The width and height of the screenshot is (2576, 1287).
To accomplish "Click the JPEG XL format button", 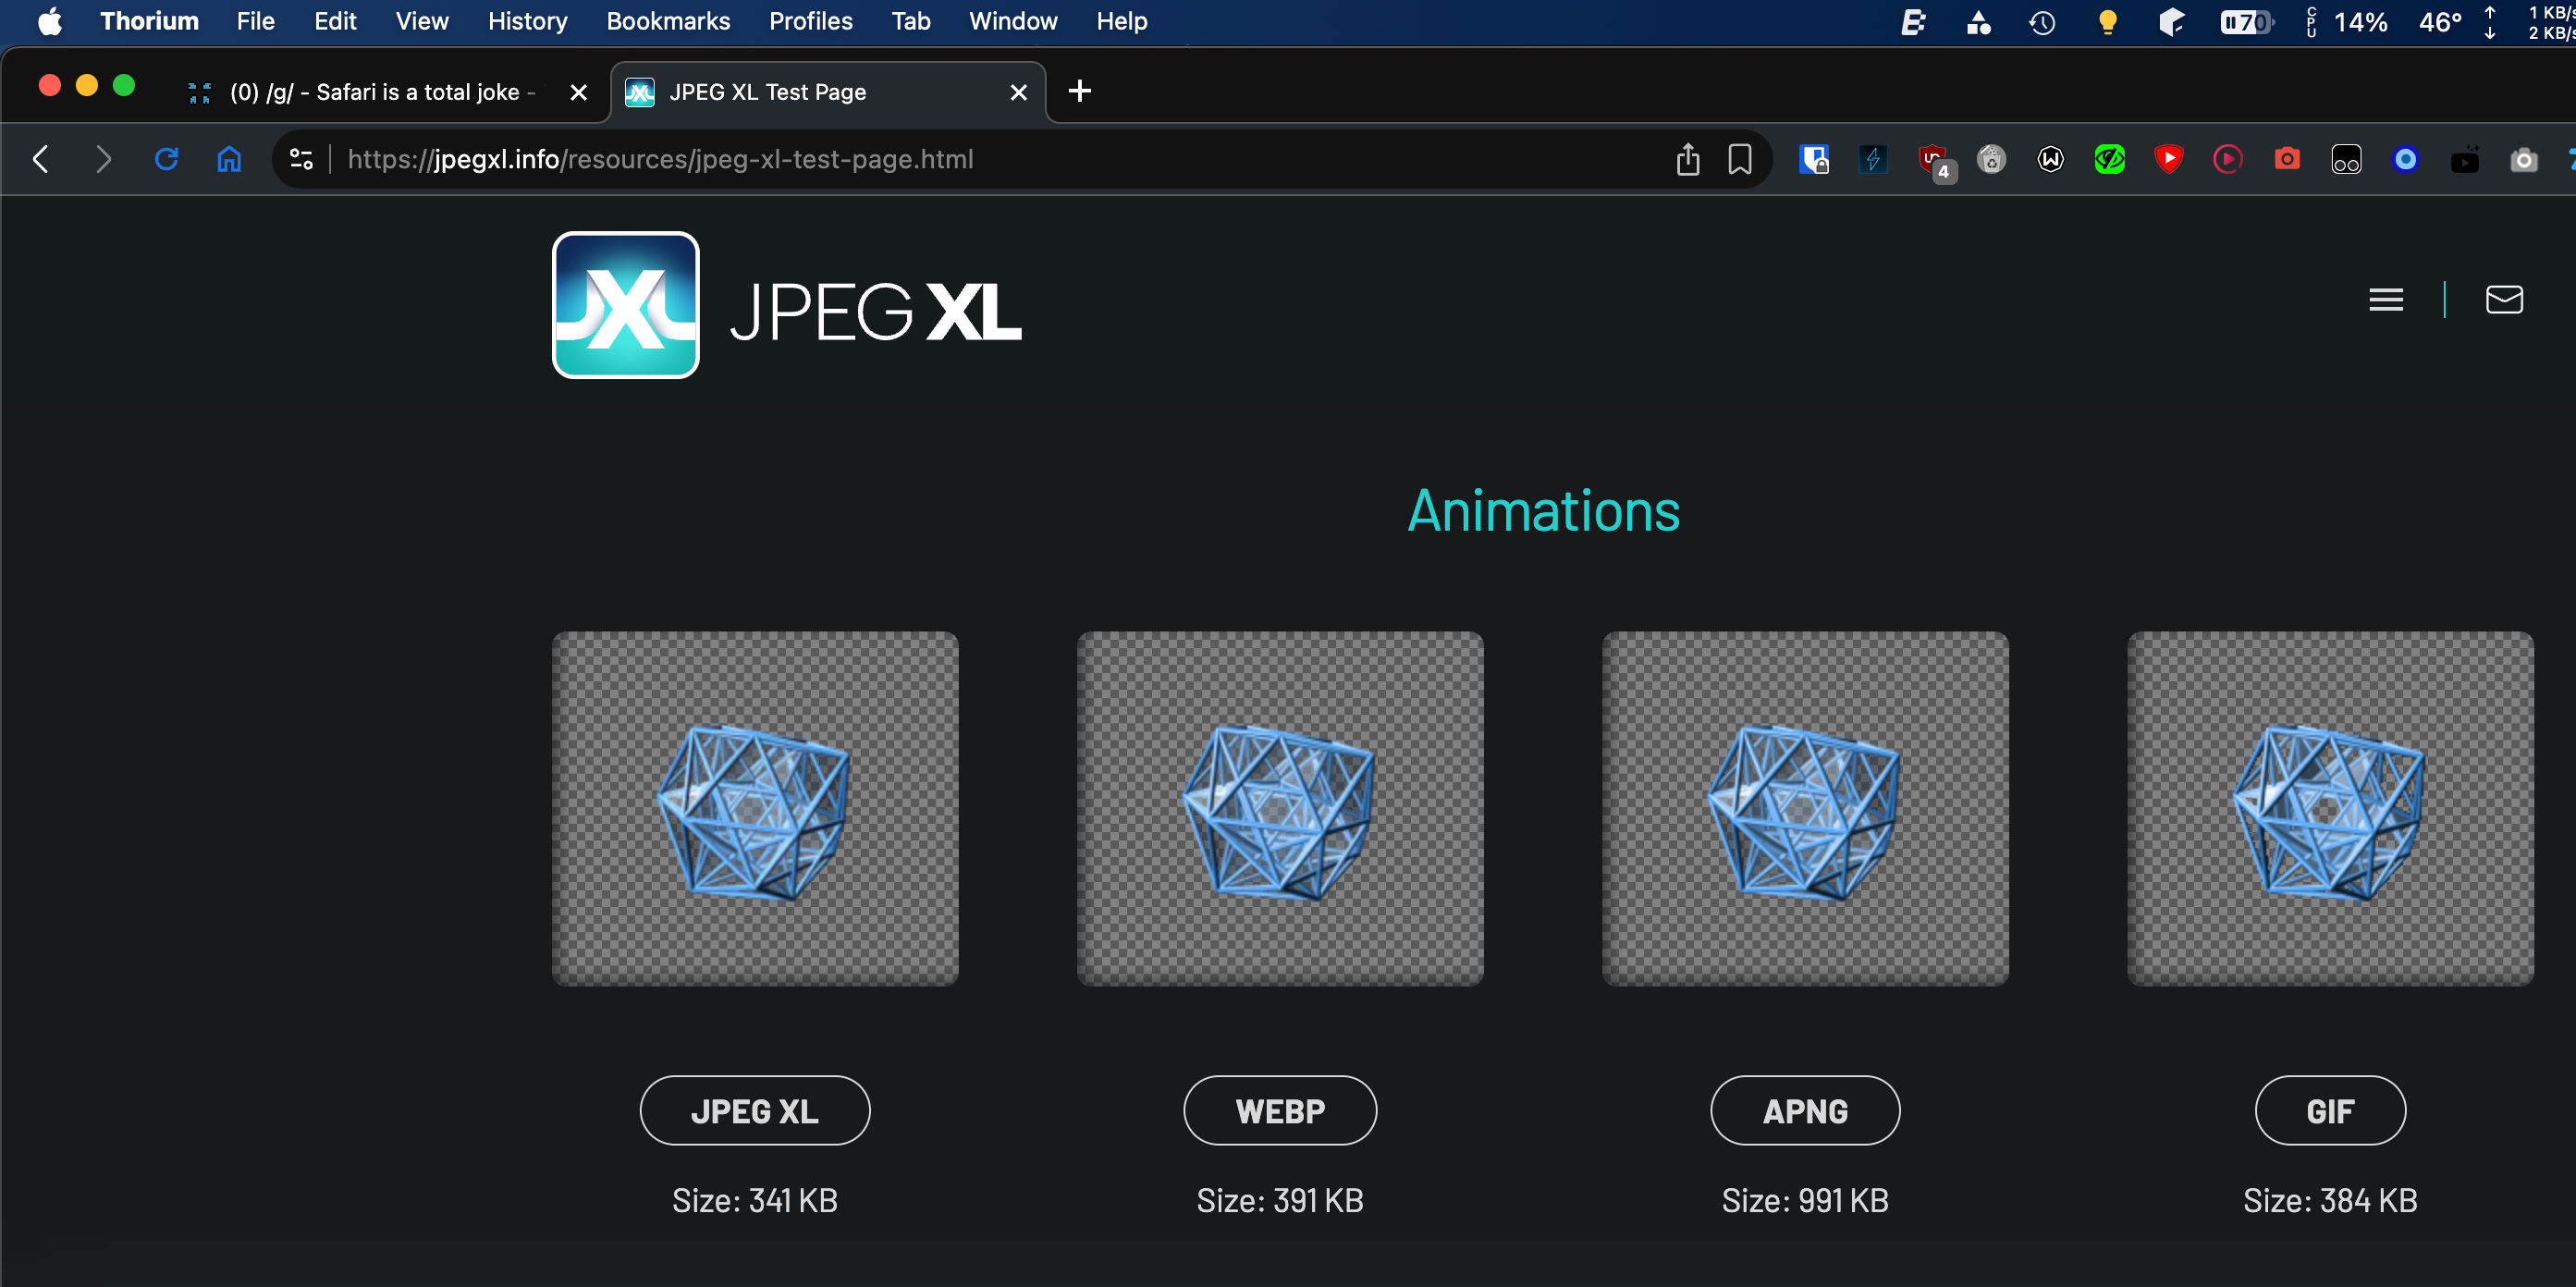I will [x=755, y=1110].
